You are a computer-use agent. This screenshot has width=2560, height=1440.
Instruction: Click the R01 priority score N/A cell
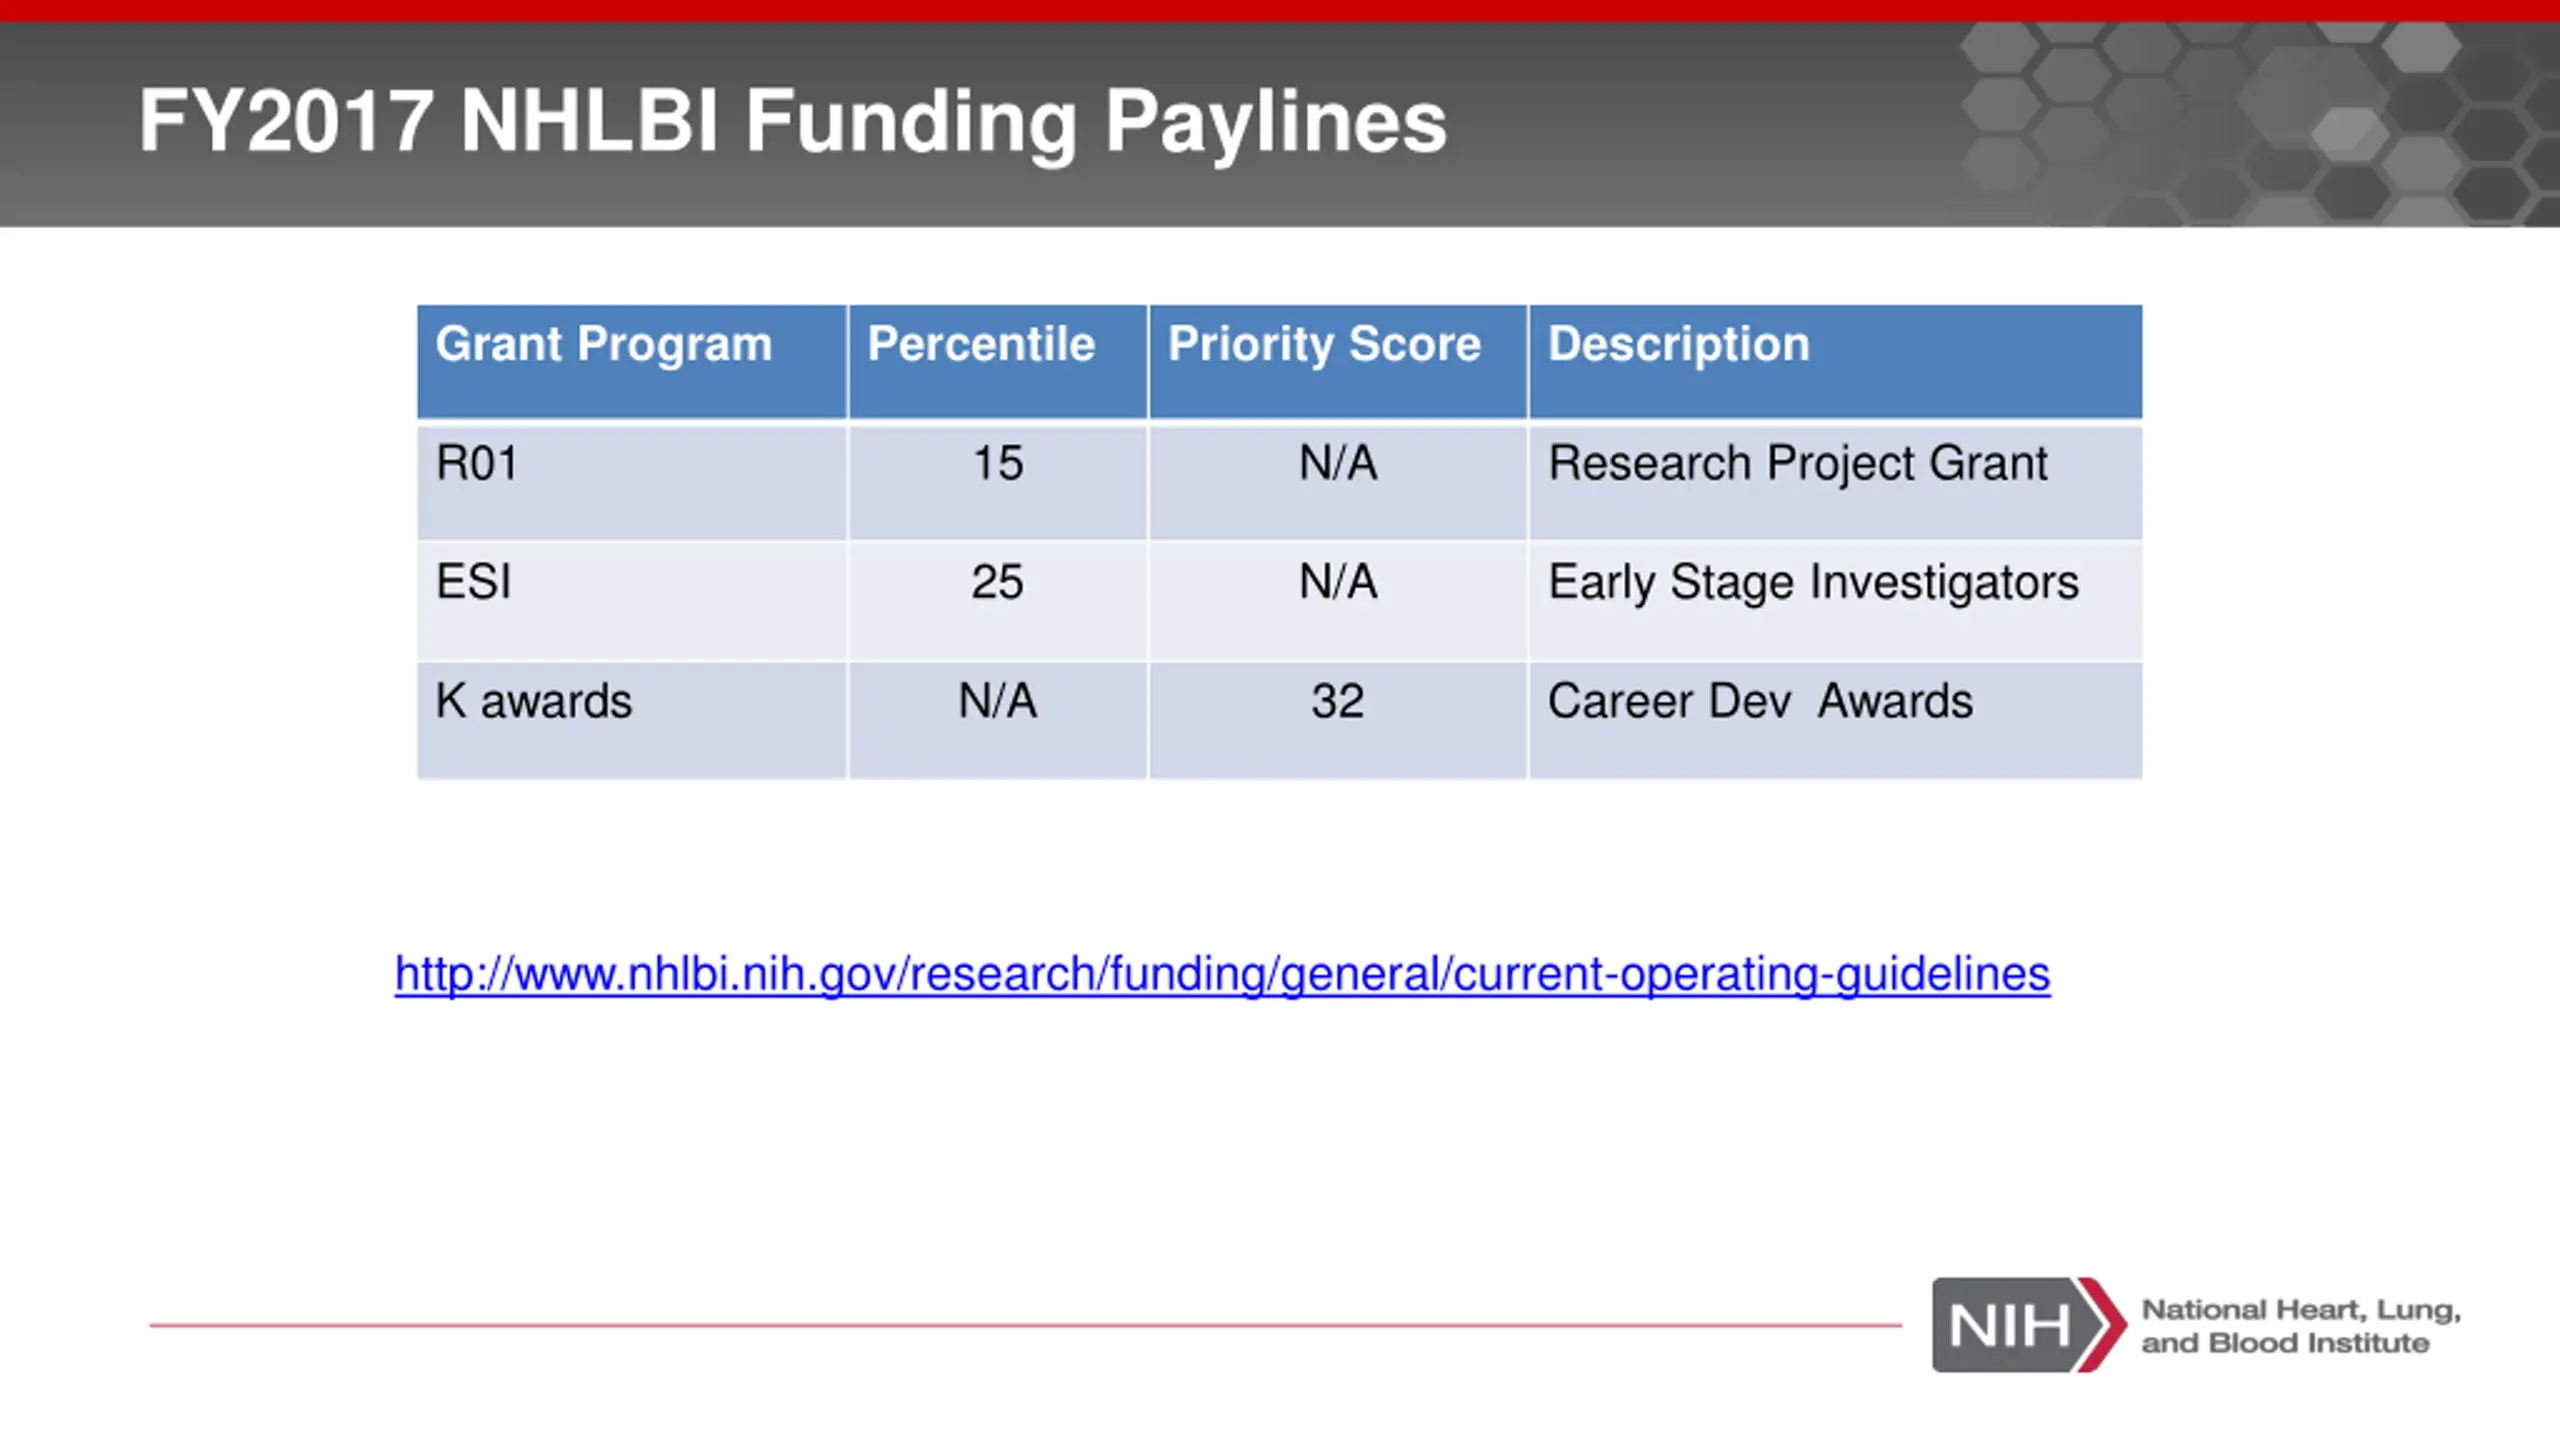click(1338, 483)
